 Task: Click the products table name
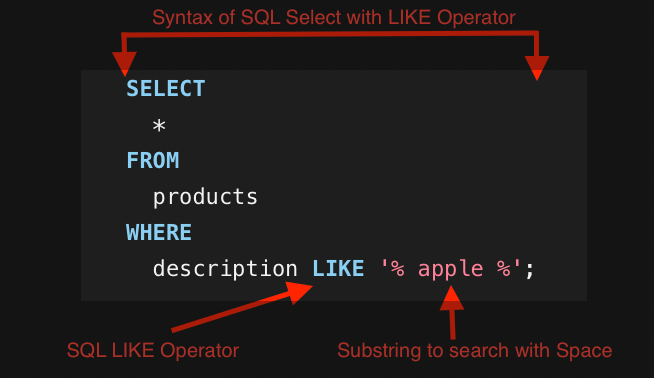click(205, 197)
